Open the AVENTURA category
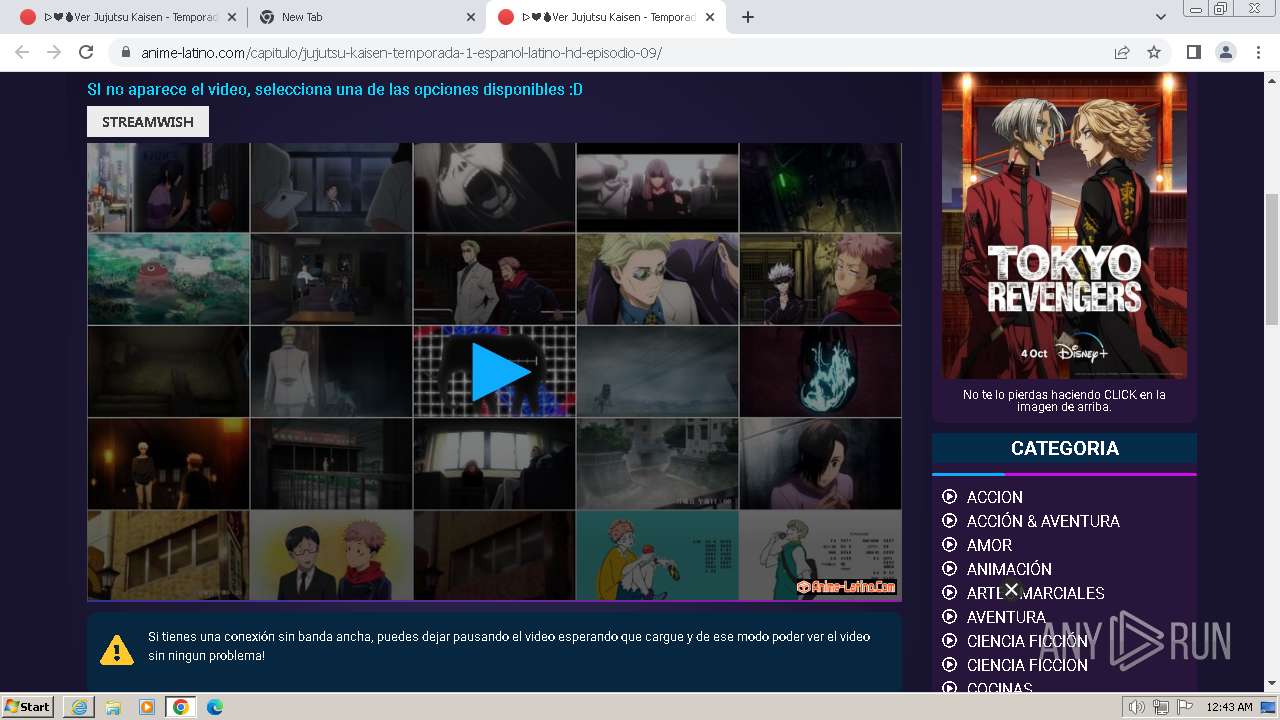This screenshot has width=1280, height=720. pyautogui.click(x=1006, y=617)
